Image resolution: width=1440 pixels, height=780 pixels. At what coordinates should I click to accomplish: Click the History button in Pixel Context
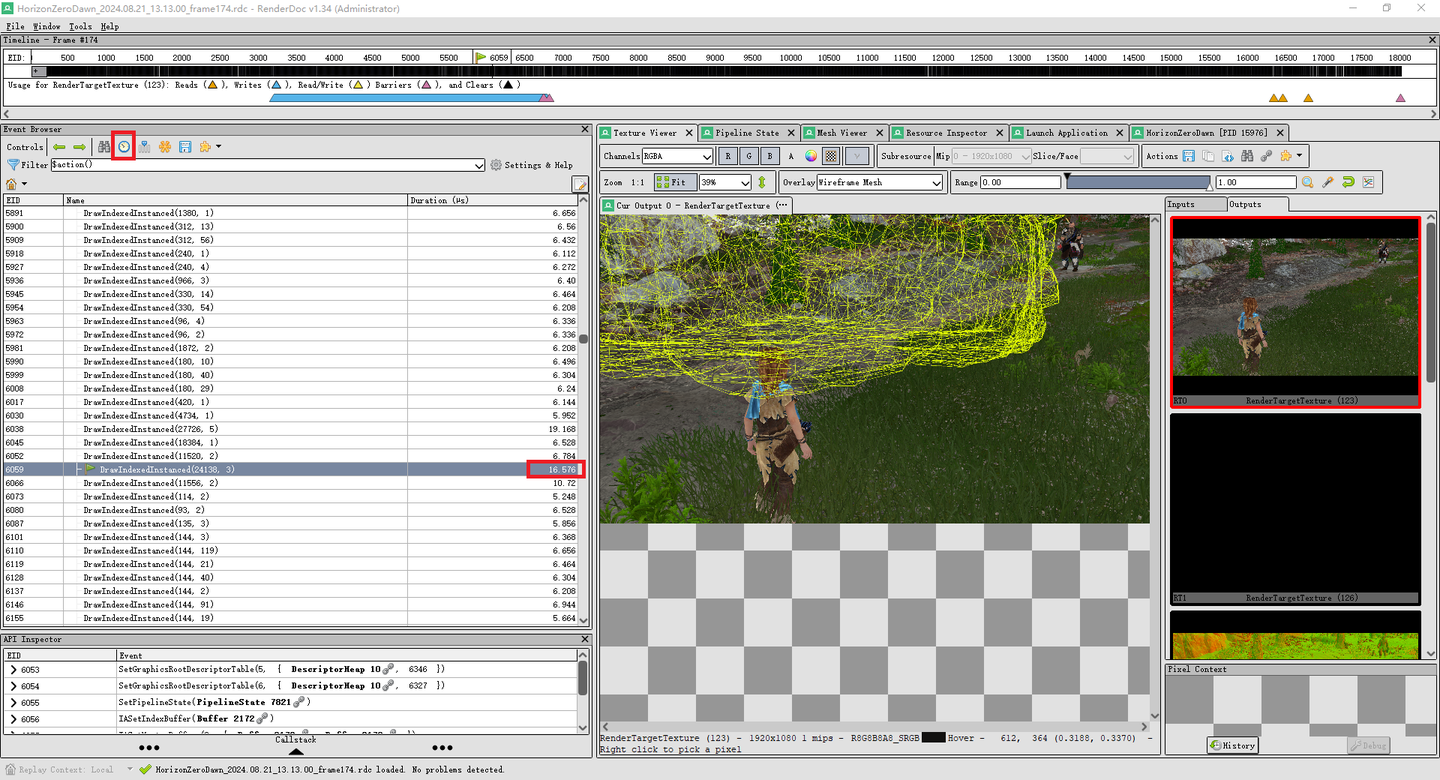(x=1232, y=745)
